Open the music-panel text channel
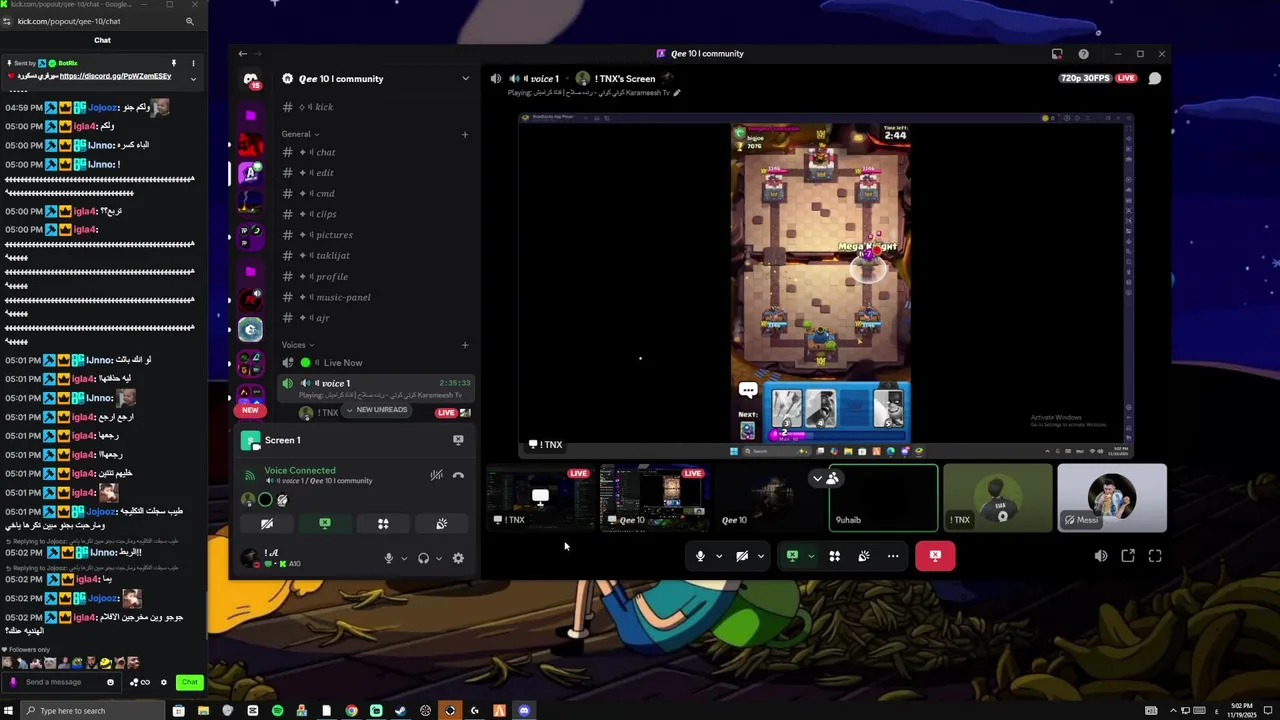 [x=377, y=297]
